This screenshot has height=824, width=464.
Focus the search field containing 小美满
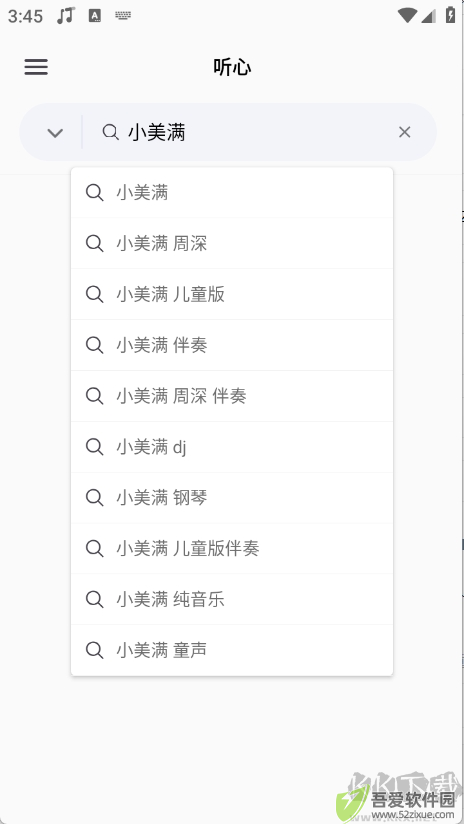(251, 132)
